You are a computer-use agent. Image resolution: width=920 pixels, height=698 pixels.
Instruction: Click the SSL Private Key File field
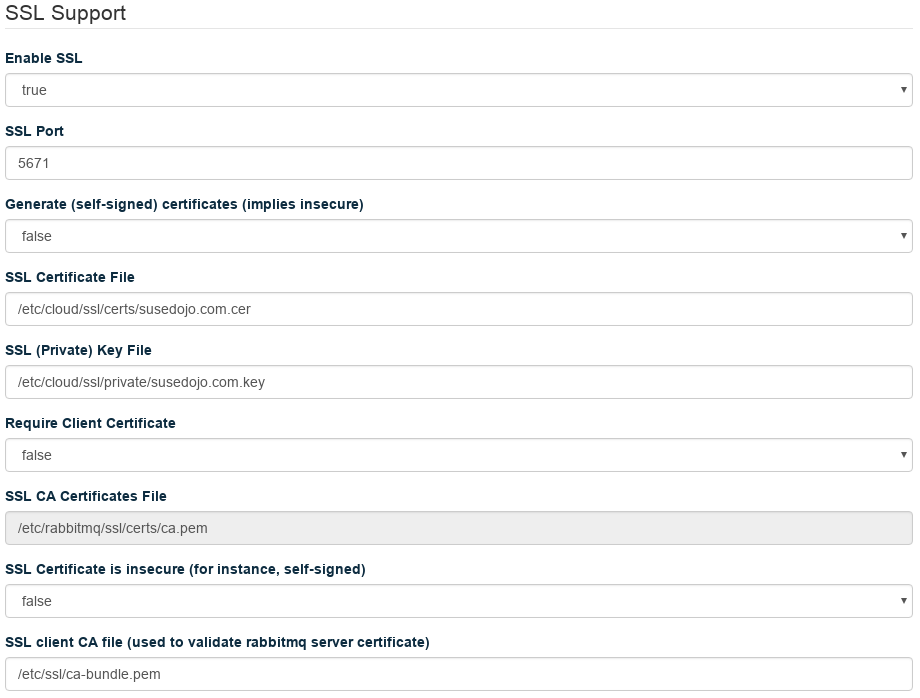[x=458, y=382]
